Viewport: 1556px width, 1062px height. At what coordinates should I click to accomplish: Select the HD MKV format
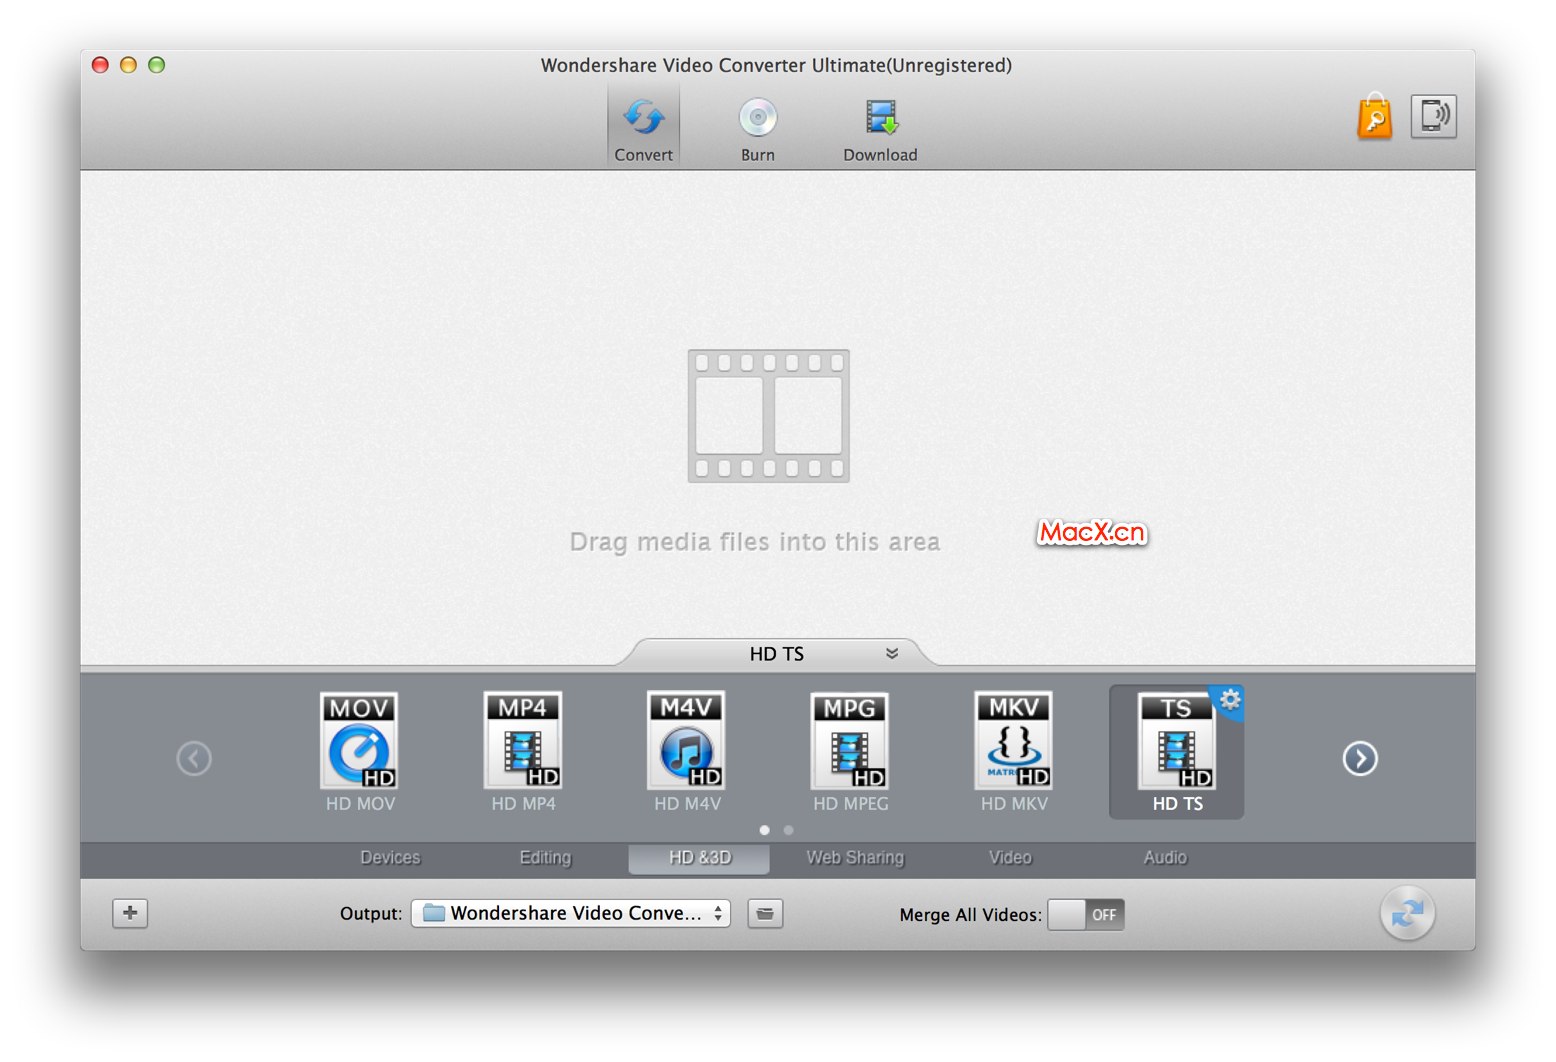click(x=1014, y=752)
